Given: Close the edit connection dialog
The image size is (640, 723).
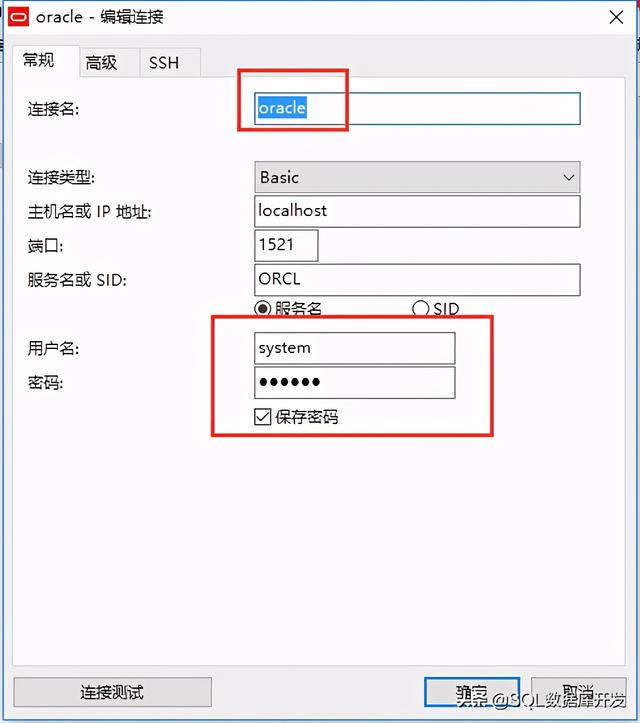Looking at the screenshot, I should point(616,18).
